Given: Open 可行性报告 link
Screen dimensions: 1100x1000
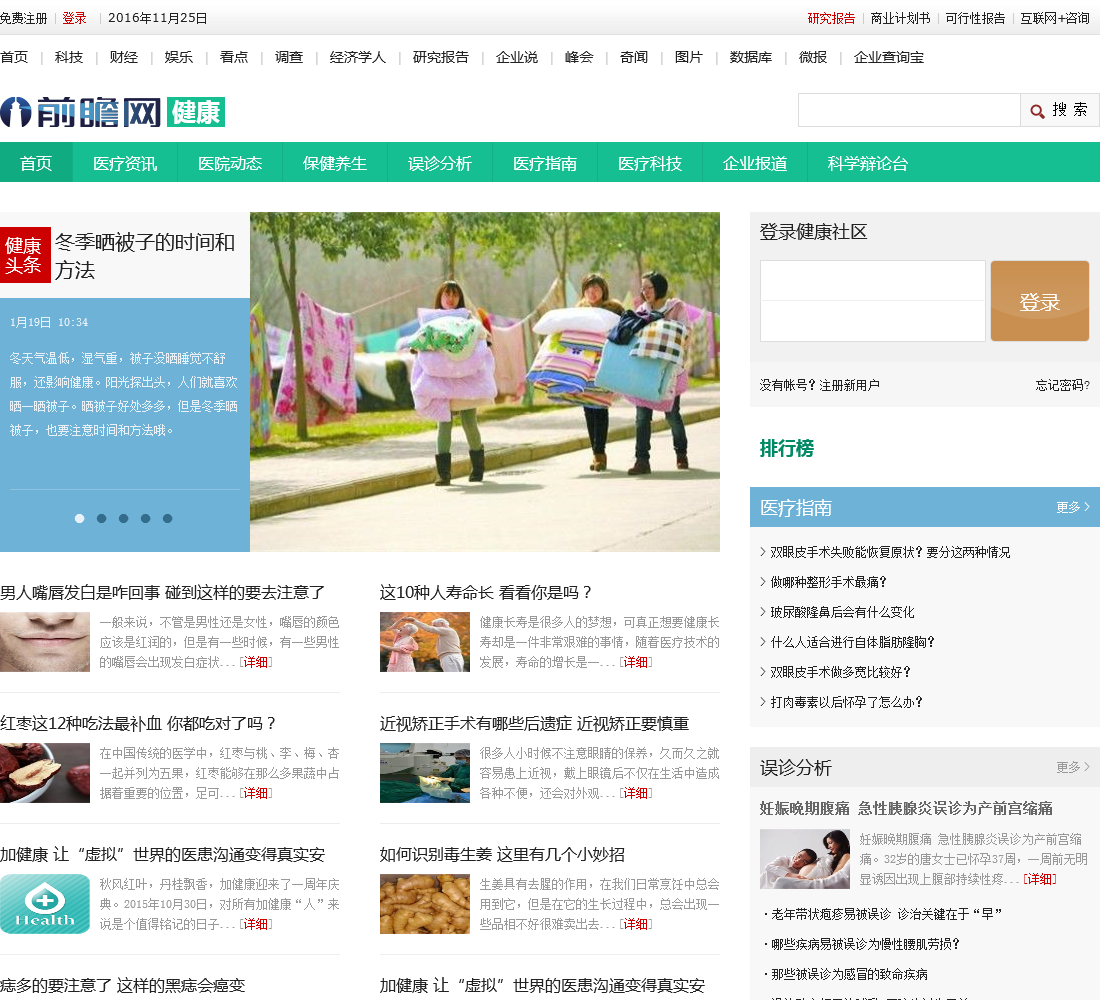Looking at the screenshot, I should pos(975,18).
